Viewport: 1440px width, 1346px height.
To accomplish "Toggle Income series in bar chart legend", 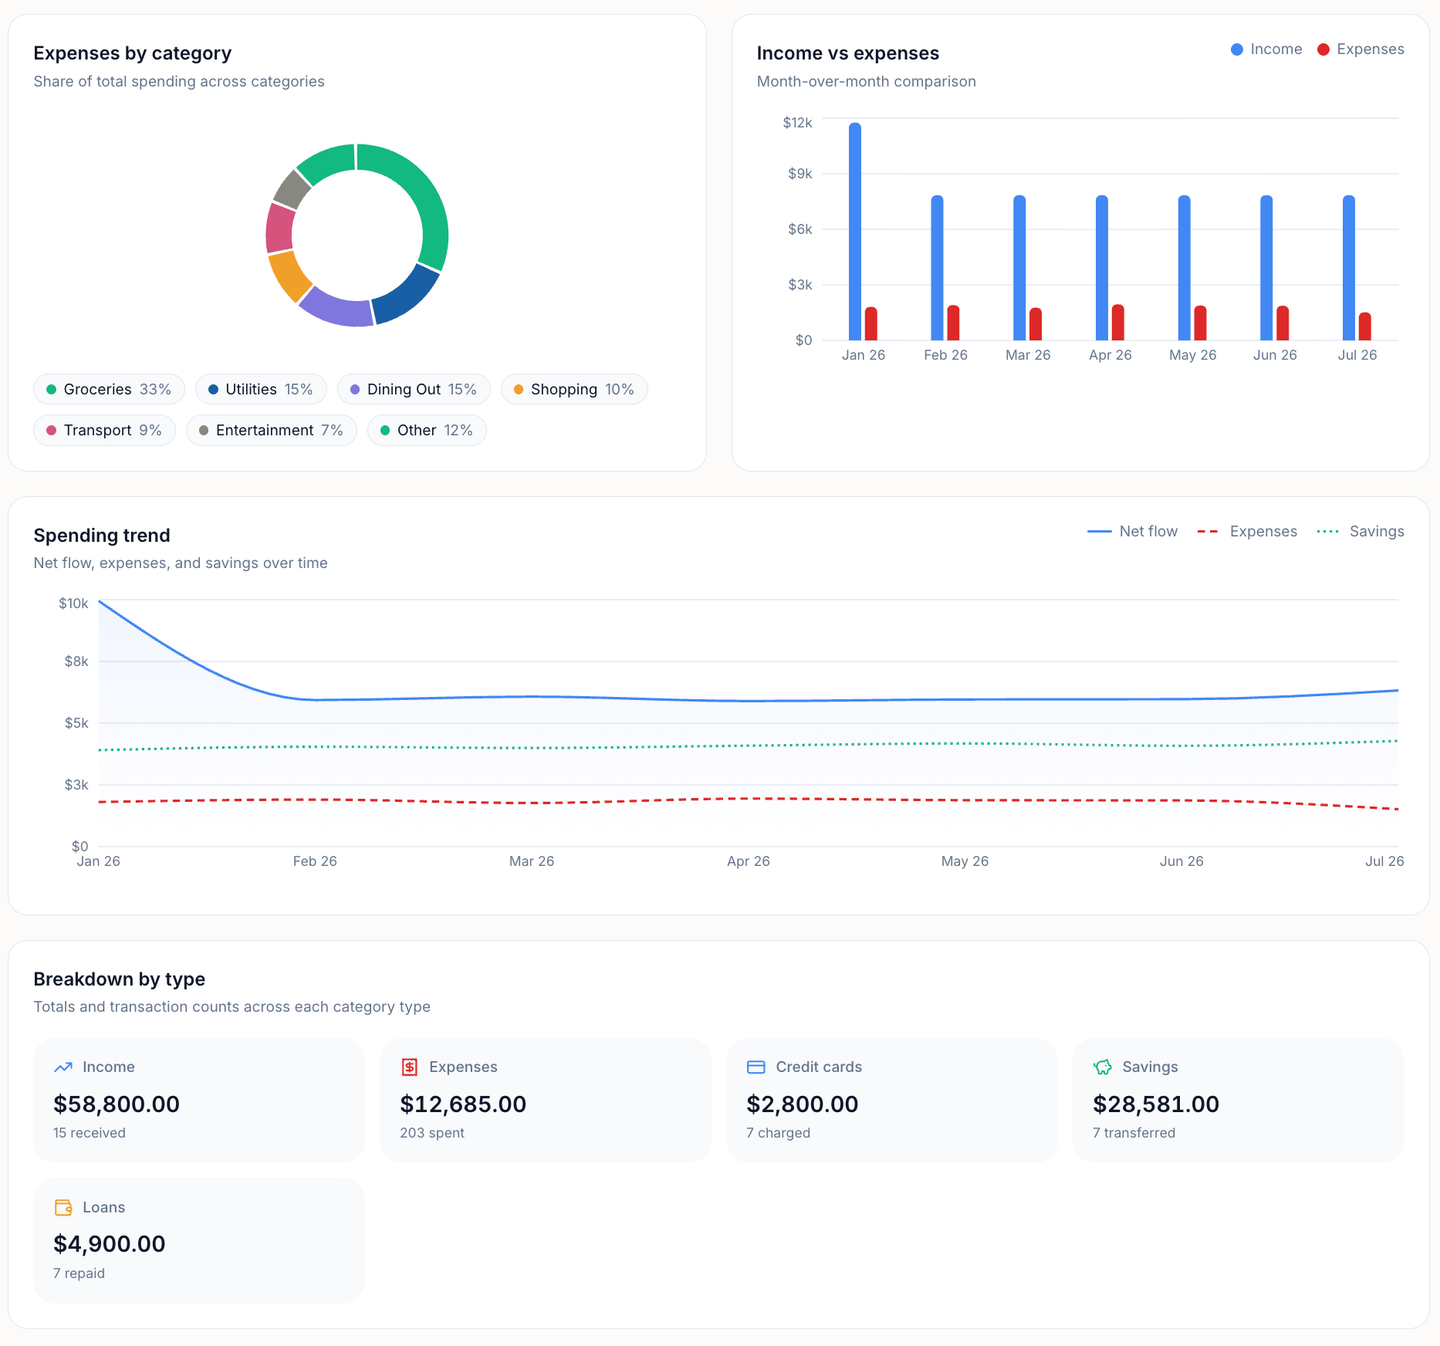I will [1266, 49].
